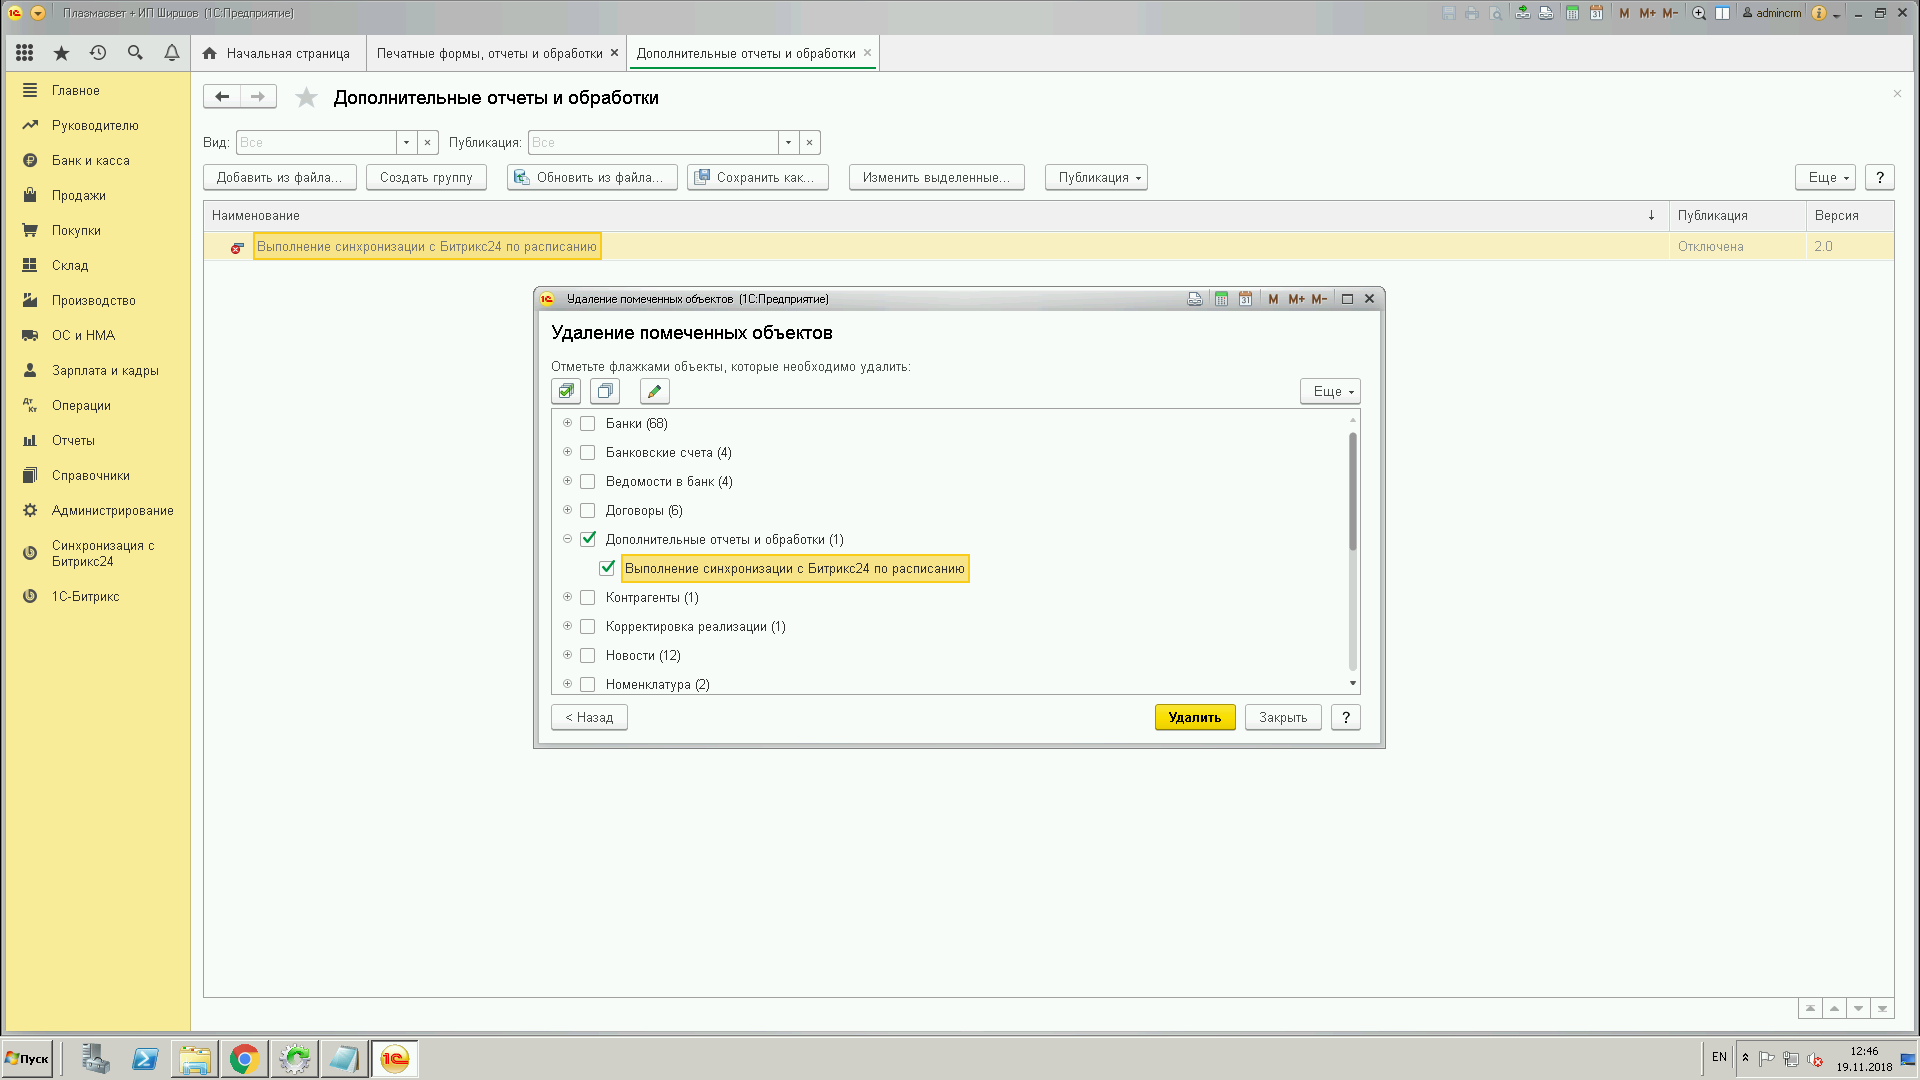Open Еще menu in deletion dialog
The width and height of the screenshot is (1920, 1080).
(1331, 391)
